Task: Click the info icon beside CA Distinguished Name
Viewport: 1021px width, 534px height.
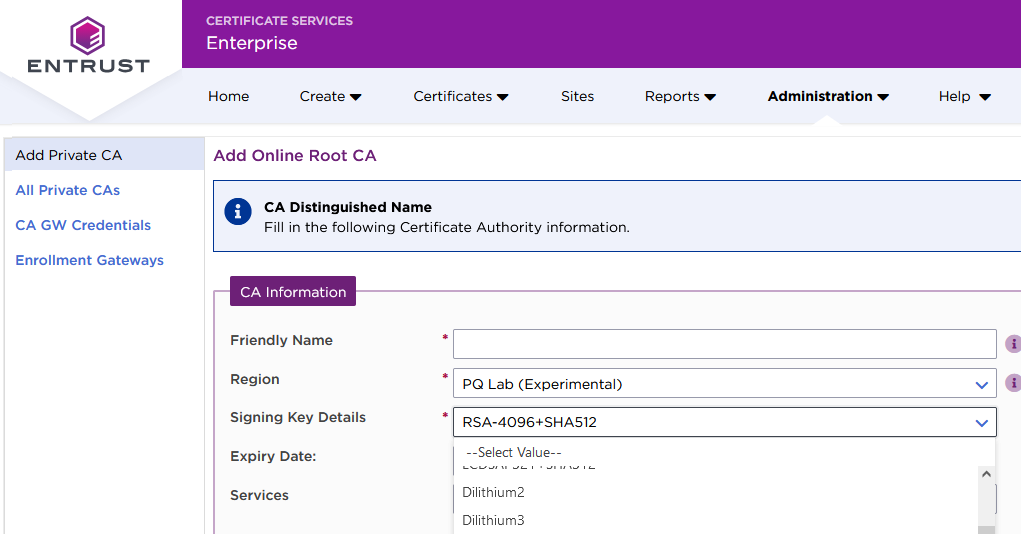Action: (x=238, y=212)
